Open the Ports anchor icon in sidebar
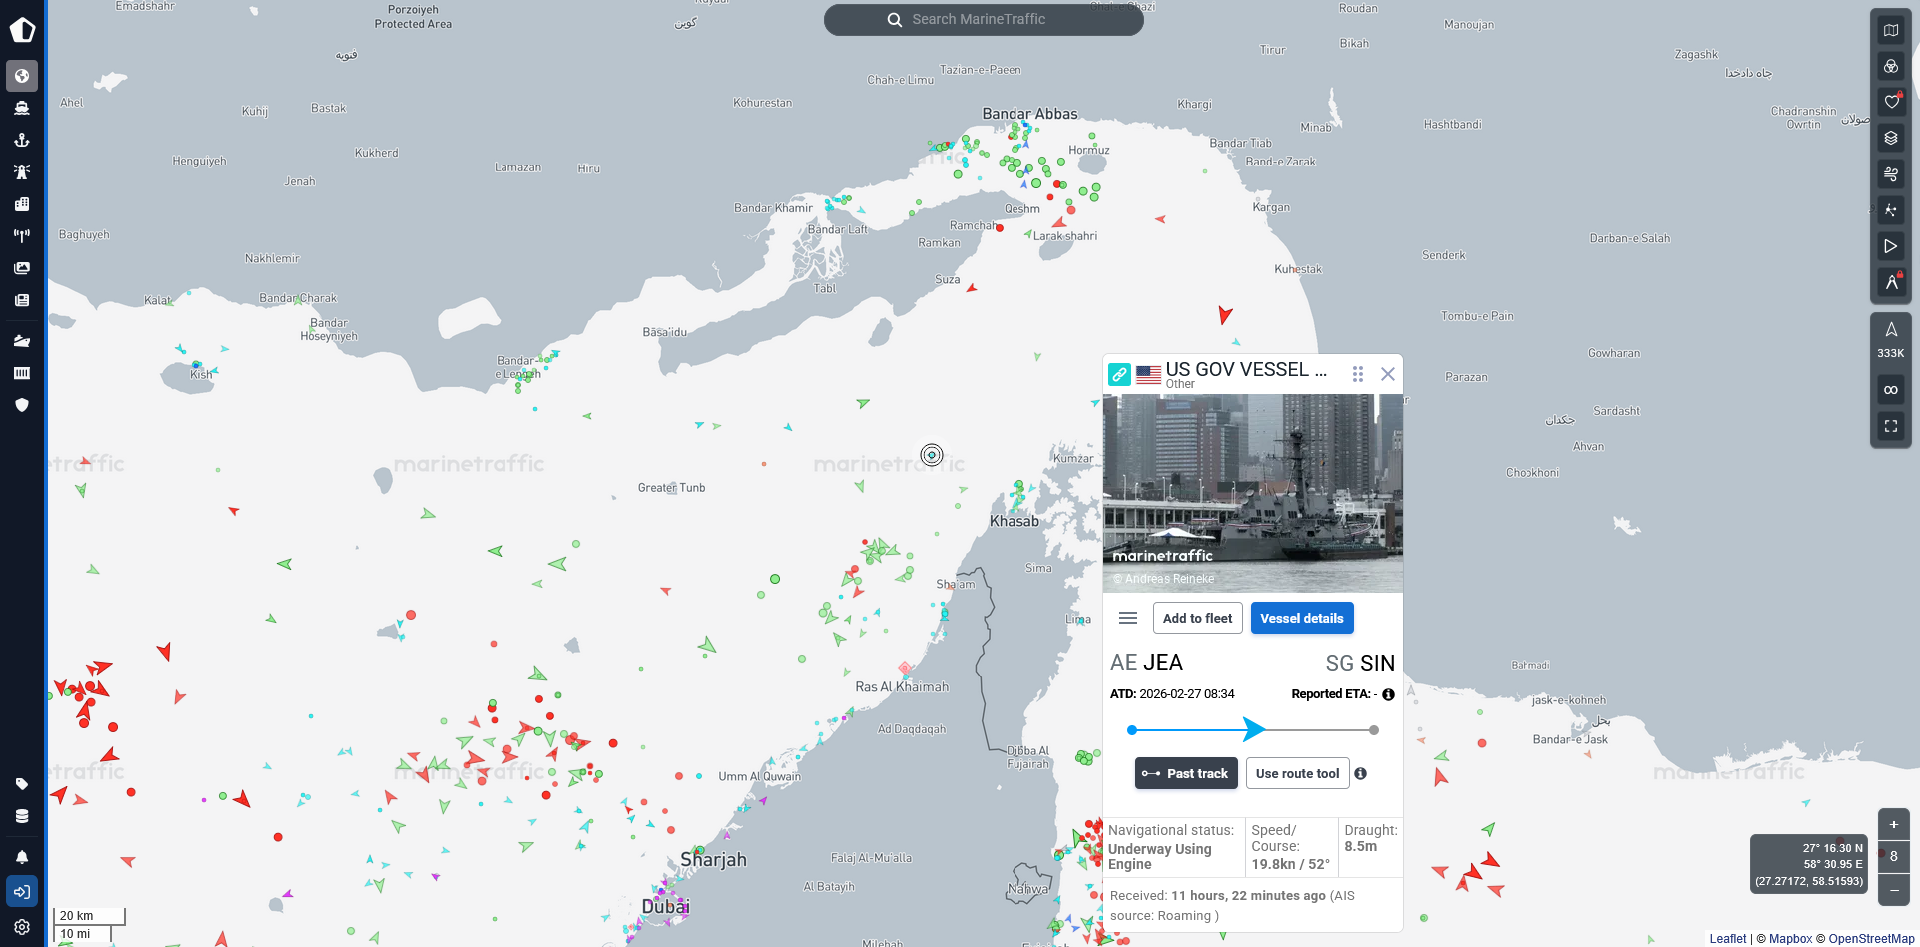Image resolution: width=1920 pixels, height=947 pixels. tap(22, 140)
